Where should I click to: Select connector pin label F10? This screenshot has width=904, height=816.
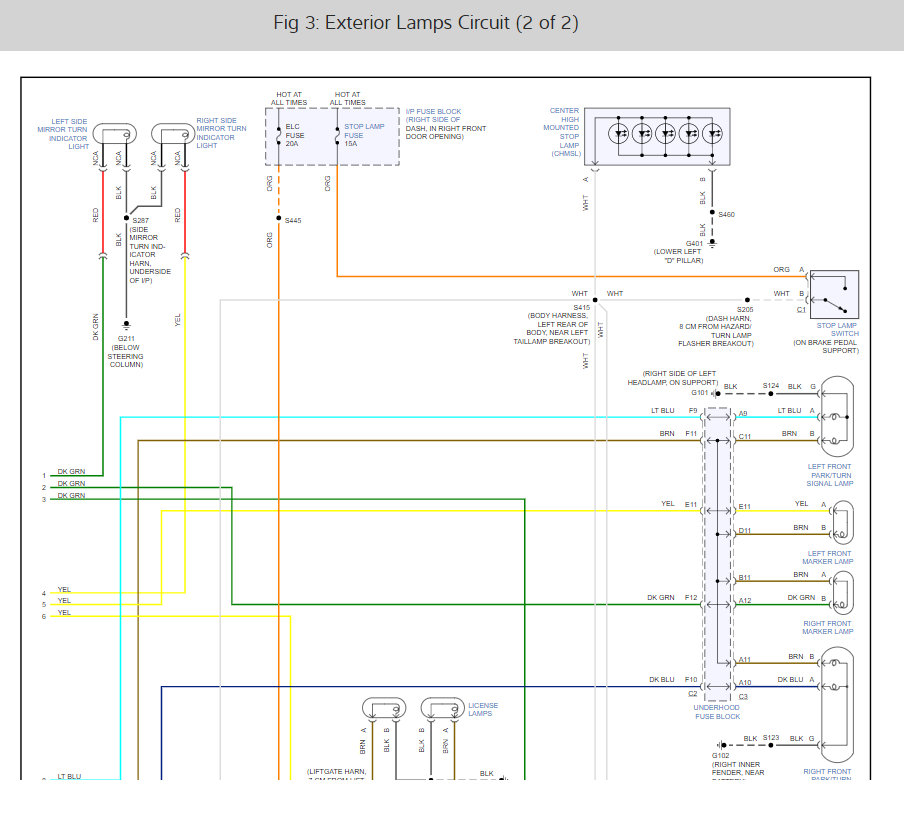point(691,679)
